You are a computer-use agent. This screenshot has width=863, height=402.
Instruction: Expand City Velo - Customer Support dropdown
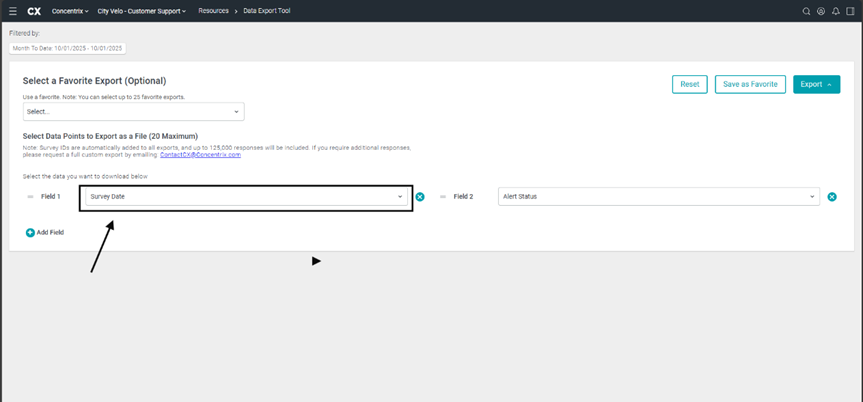(x=141, y=11)
